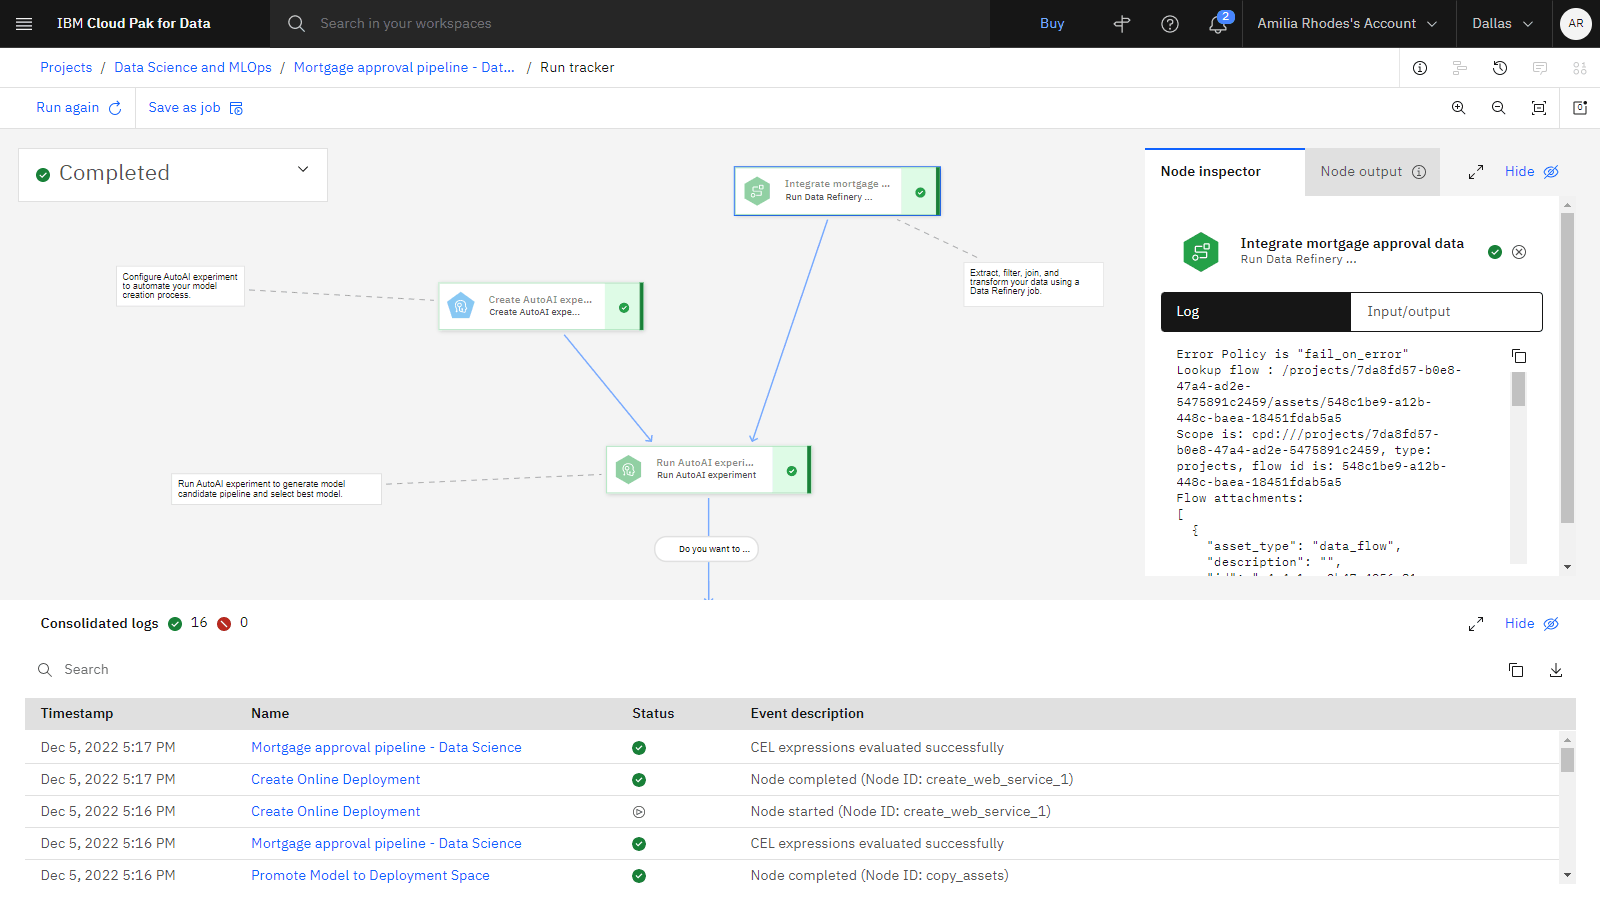The width and height of the screenshot is (1600, 900).
Task: Open Mortgage approval pipeline breadcrumb link
Action: 404,68
